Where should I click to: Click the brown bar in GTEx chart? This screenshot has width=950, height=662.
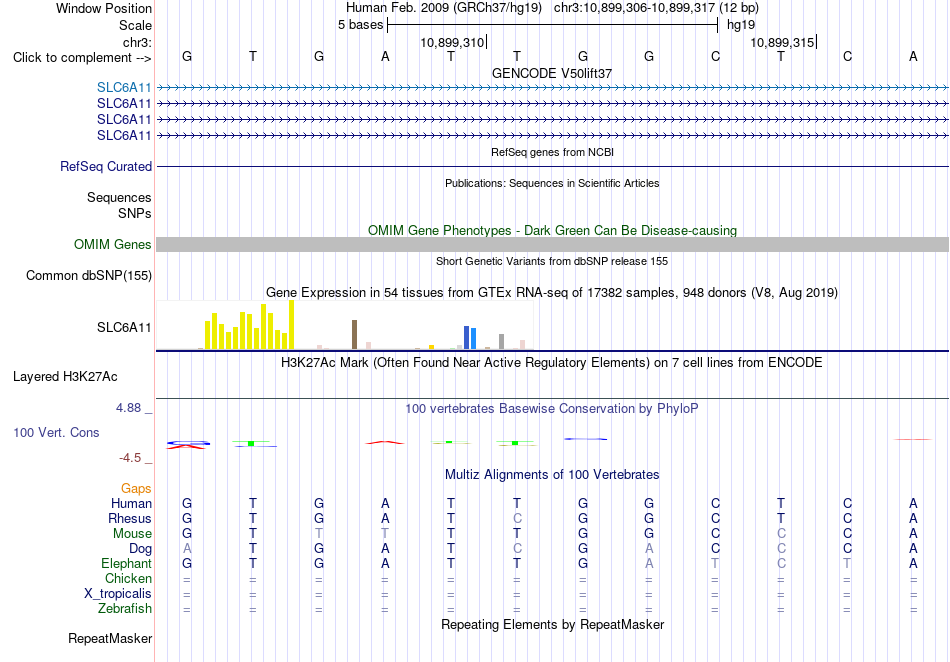click(354, 334)
